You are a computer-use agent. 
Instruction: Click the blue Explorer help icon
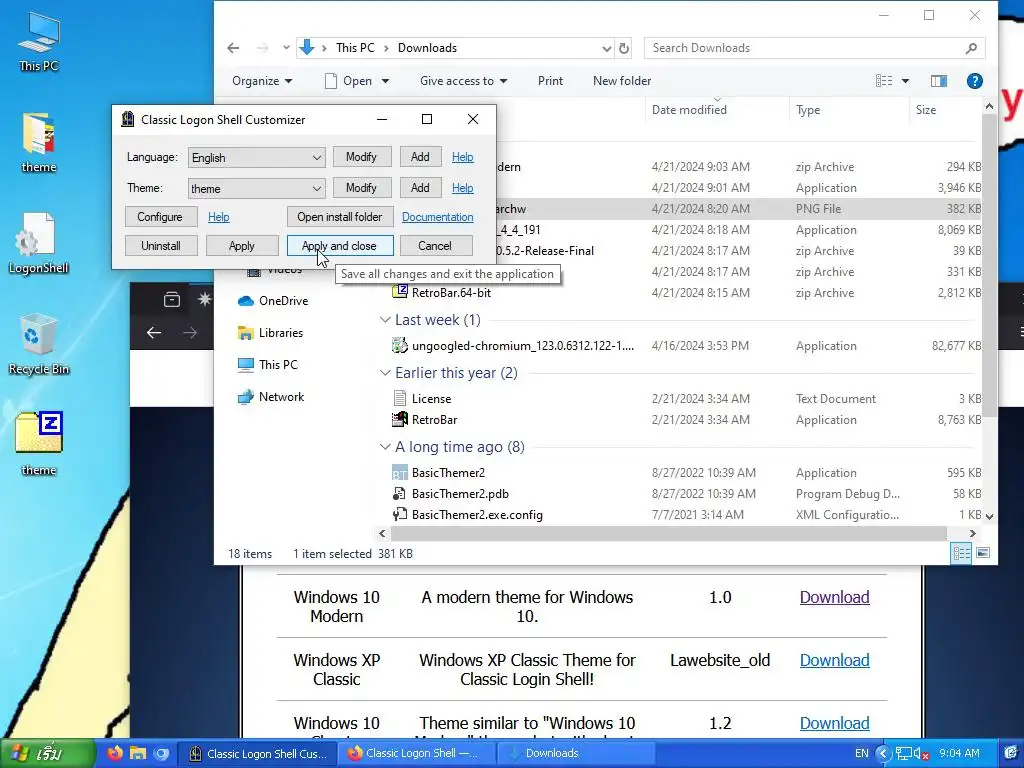pos(974,80)
